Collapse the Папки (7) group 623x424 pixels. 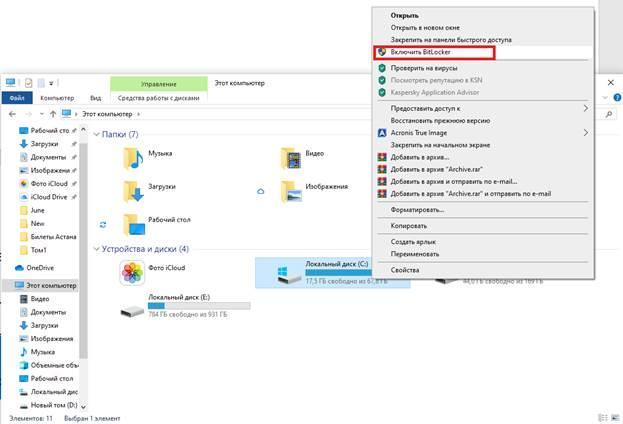pos(97,134)
